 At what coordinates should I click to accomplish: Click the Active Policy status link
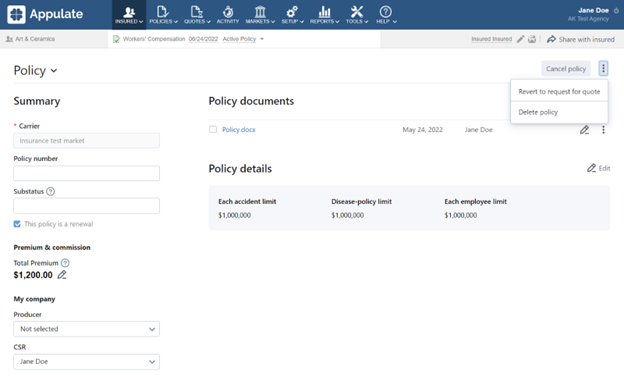pos(239,39)
